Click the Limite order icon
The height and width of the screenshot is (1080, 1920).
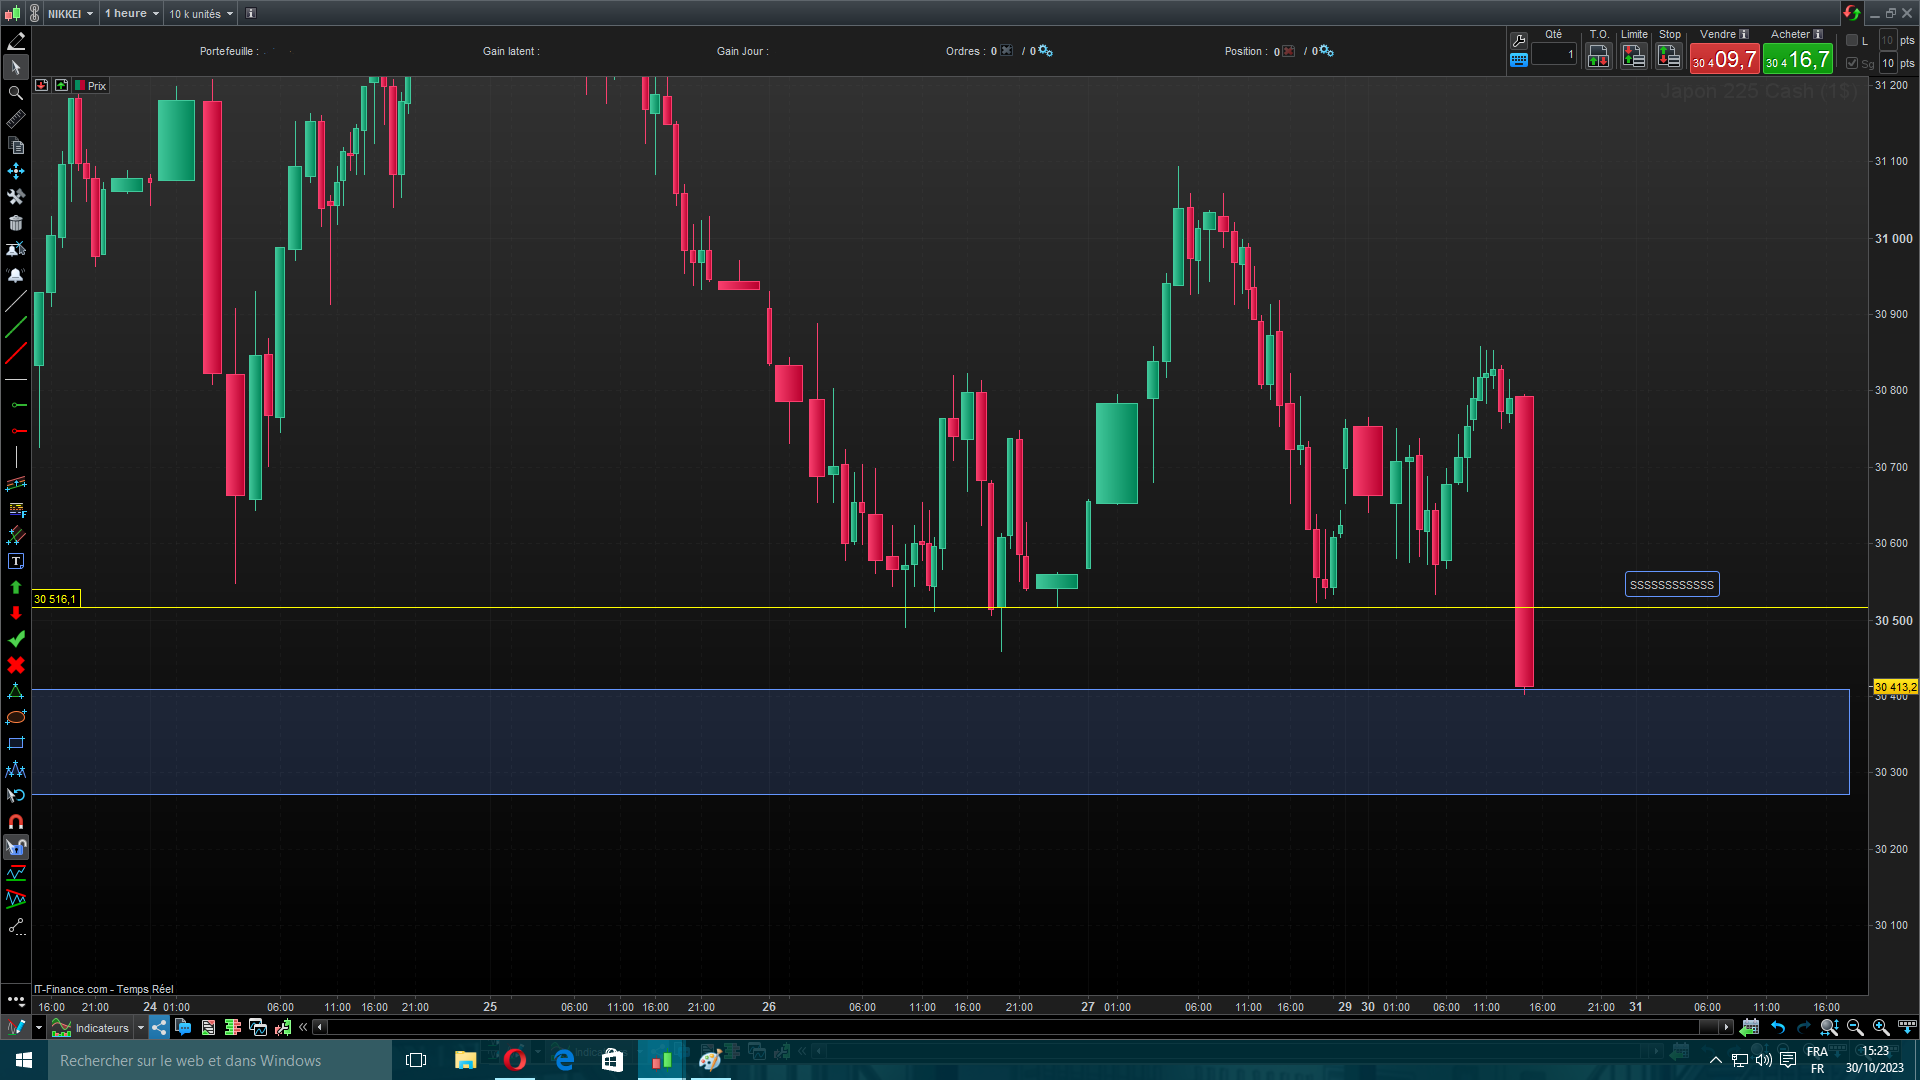(x=1634, y=57)
